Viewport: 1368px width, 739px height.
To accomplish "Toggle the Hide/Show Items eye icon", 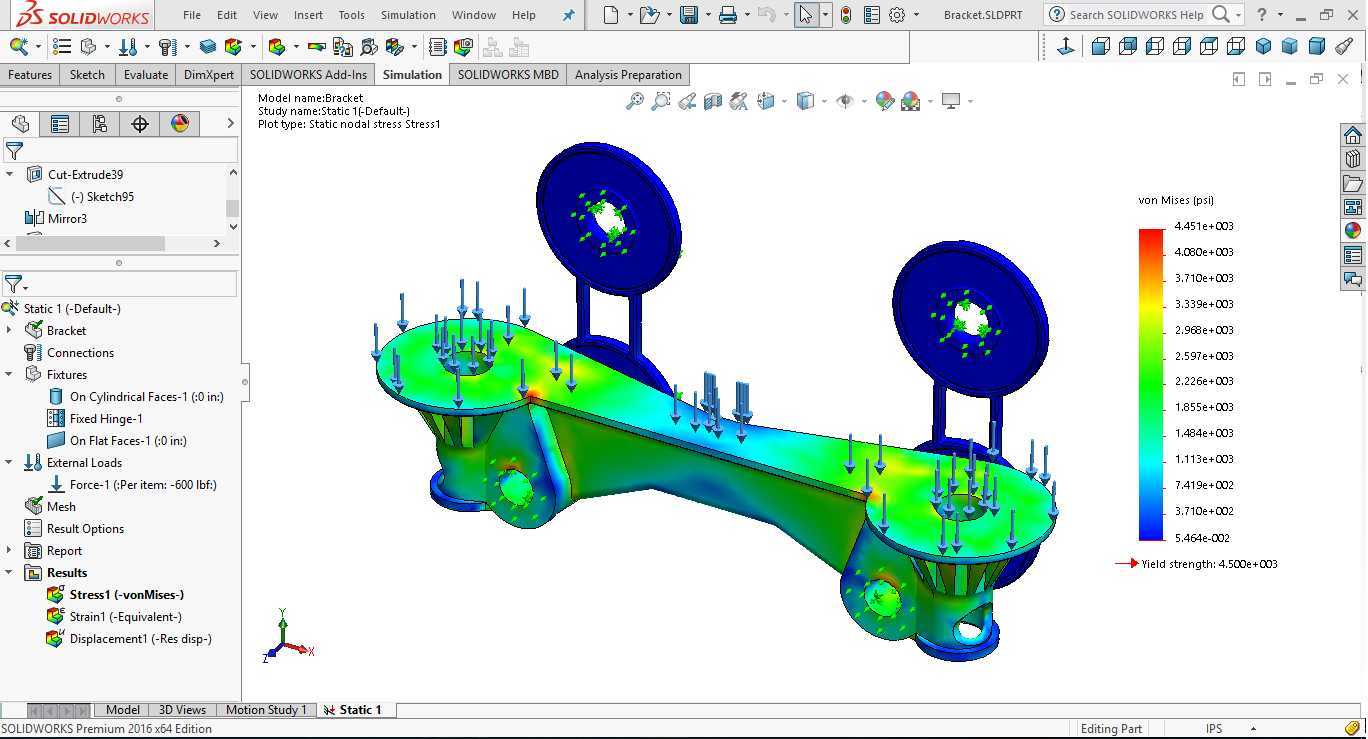I will point(845,101).
